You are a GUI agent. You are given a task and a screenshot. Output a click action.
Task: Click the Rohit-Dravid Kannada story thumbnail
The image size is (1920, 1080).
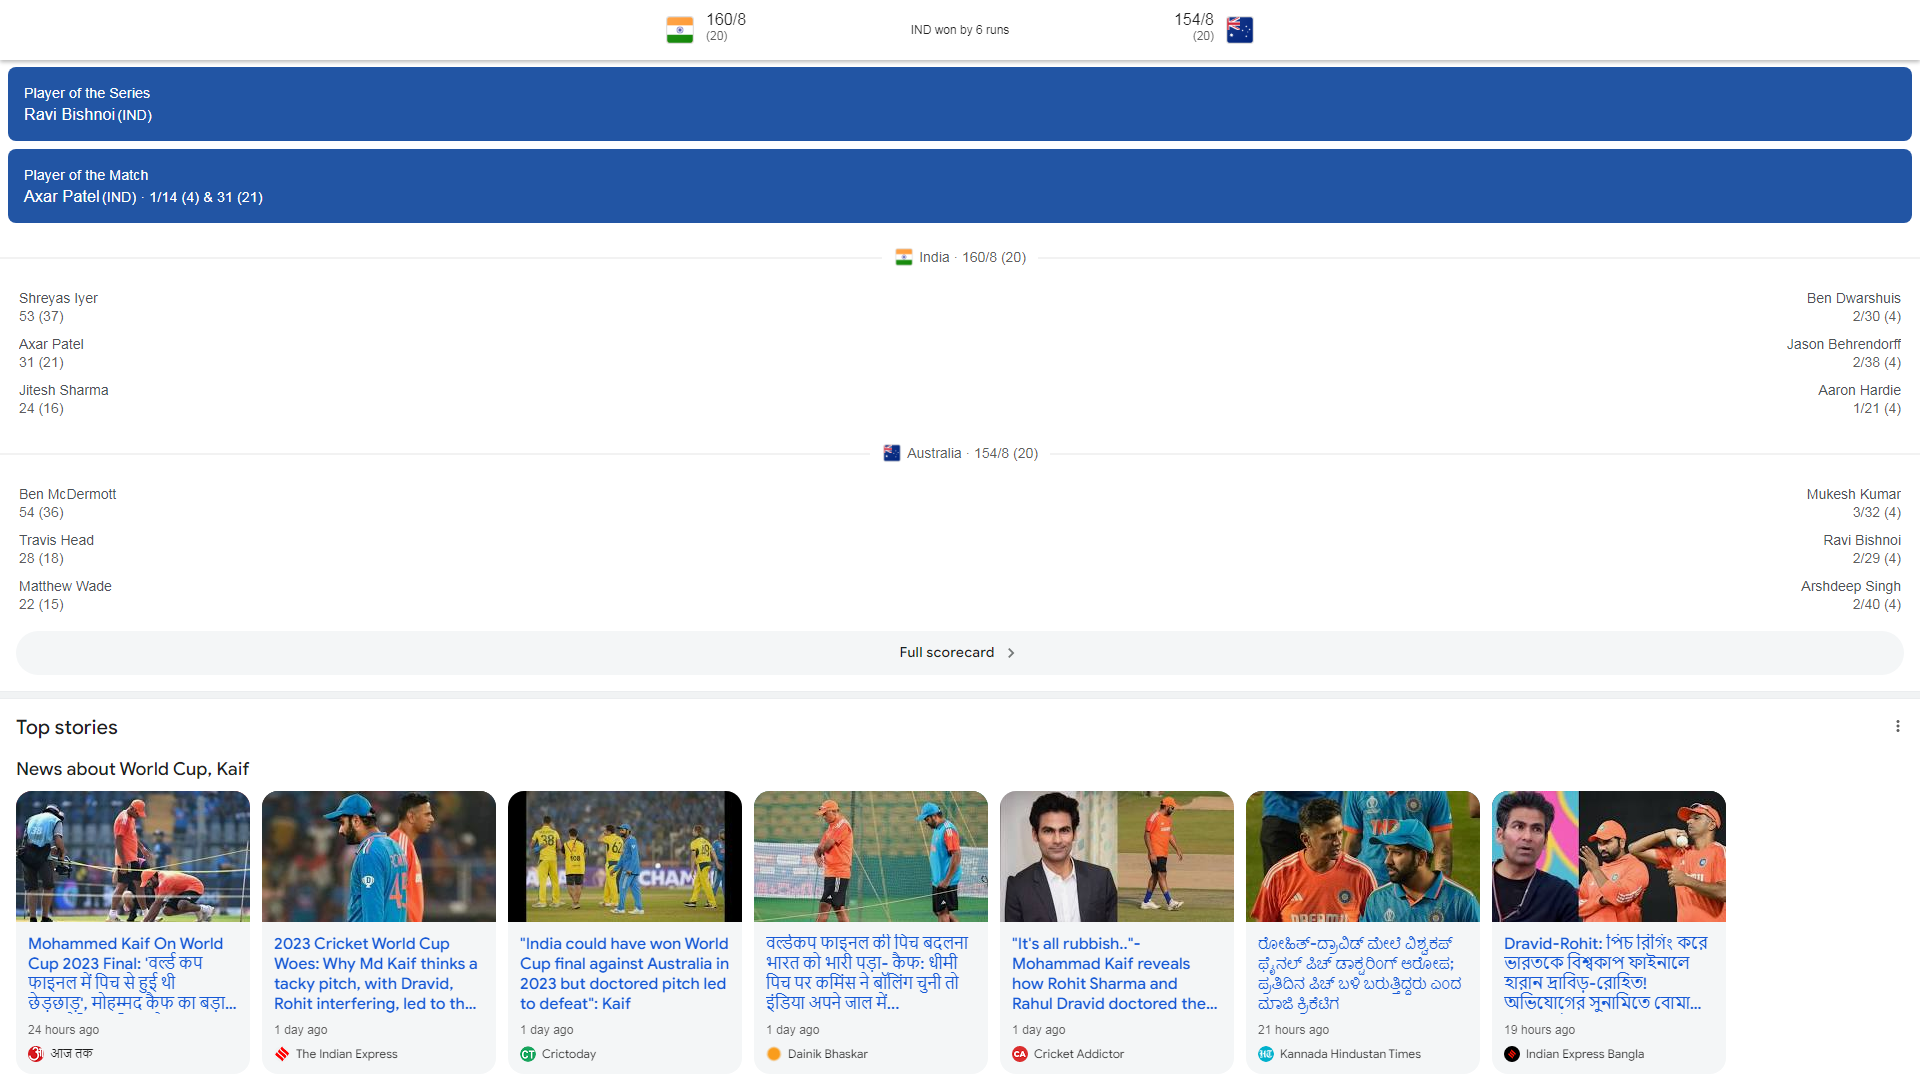[x=1362, y=856]
